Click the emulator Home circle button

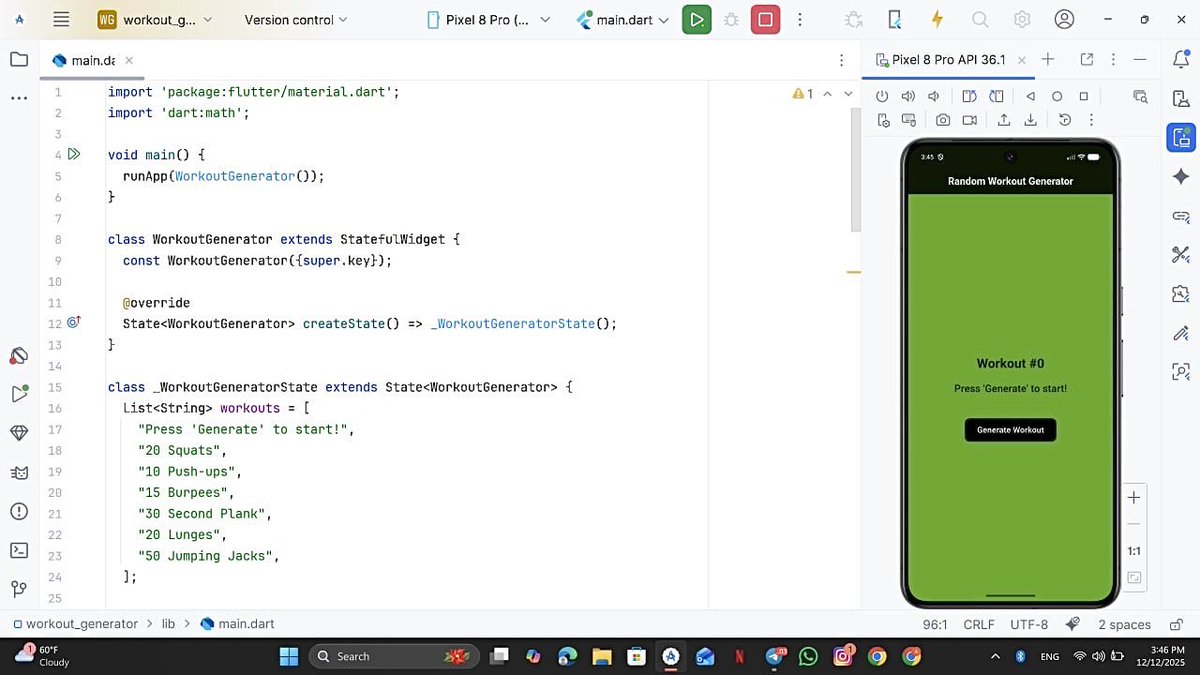1057,96
